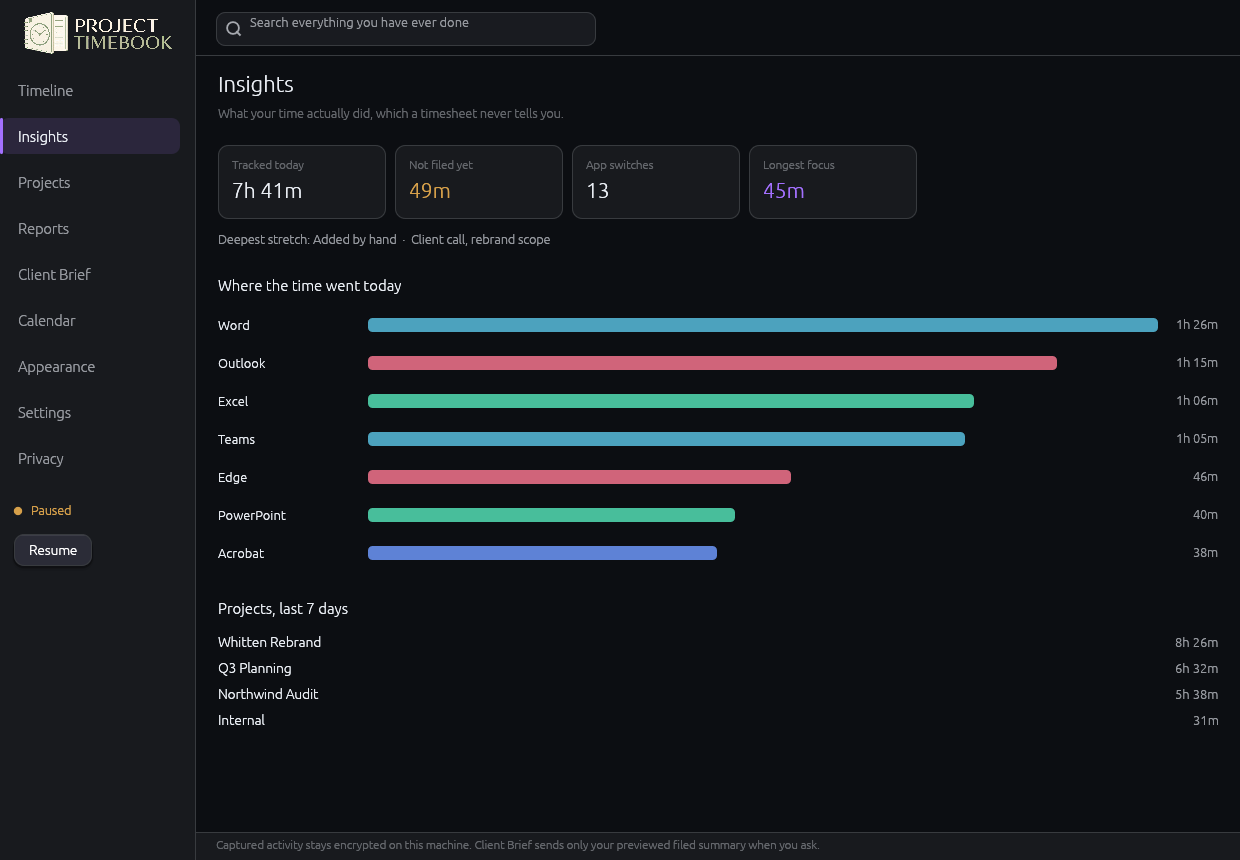Click the encrypted activity footer note
The image size is (1240, 860).
tap(518, 845)
